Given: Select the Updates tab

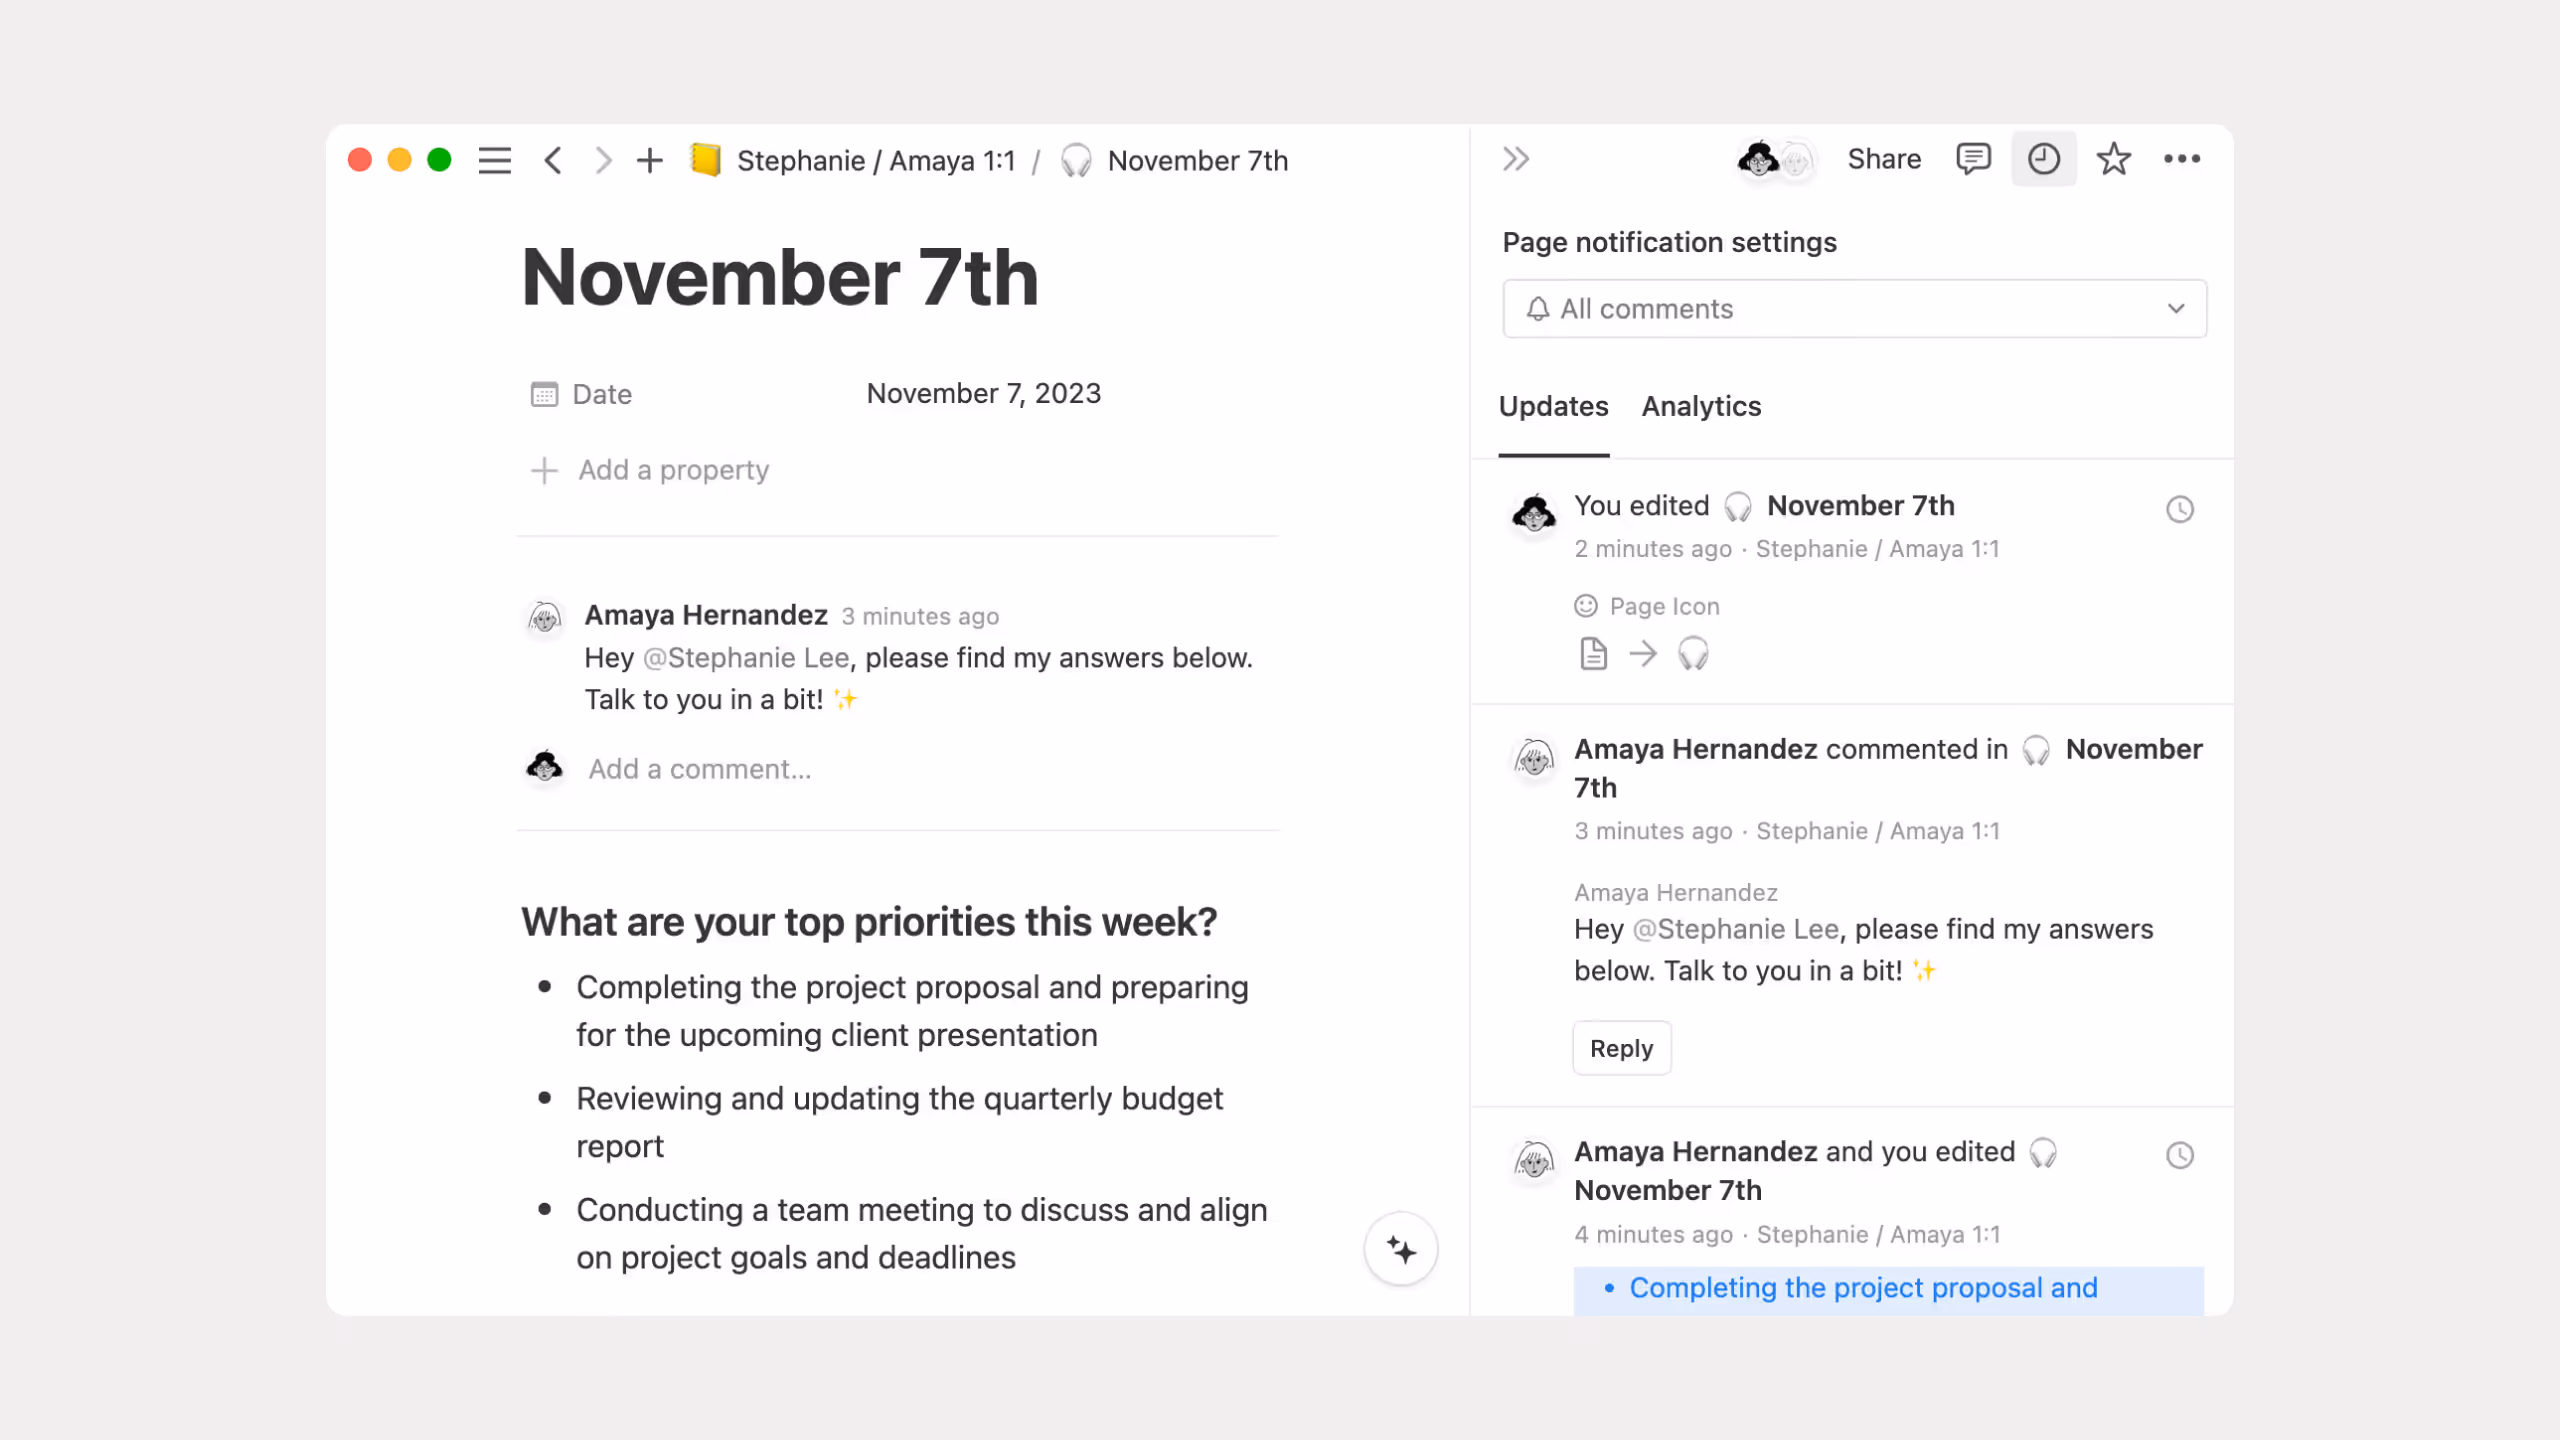Looking at the screenshot, I should pos(1552,406).
